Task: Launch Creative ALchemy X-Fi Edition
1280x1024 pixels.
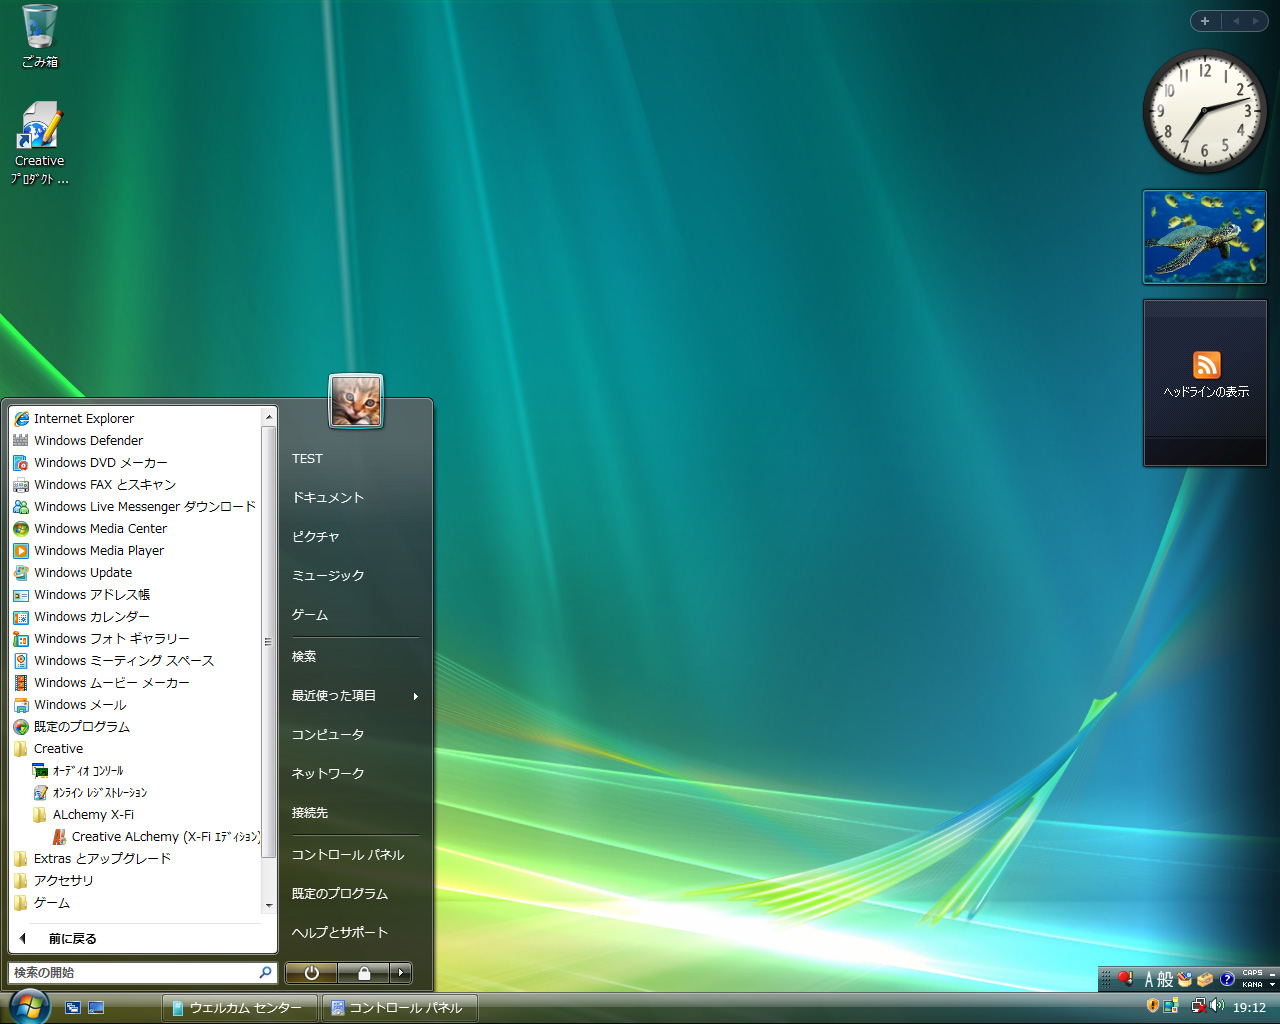Action: coord(164,837)
